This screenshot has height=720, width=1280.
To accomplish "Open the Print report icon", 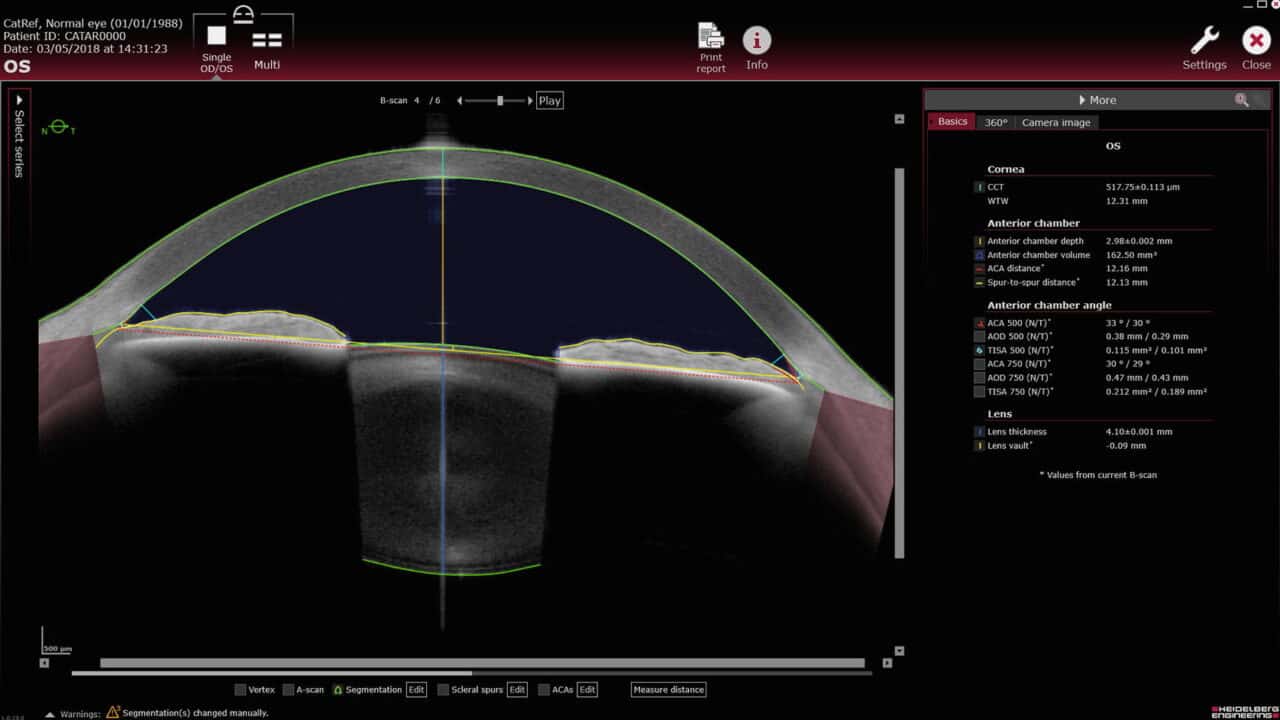I will click(x=711, y=37).
